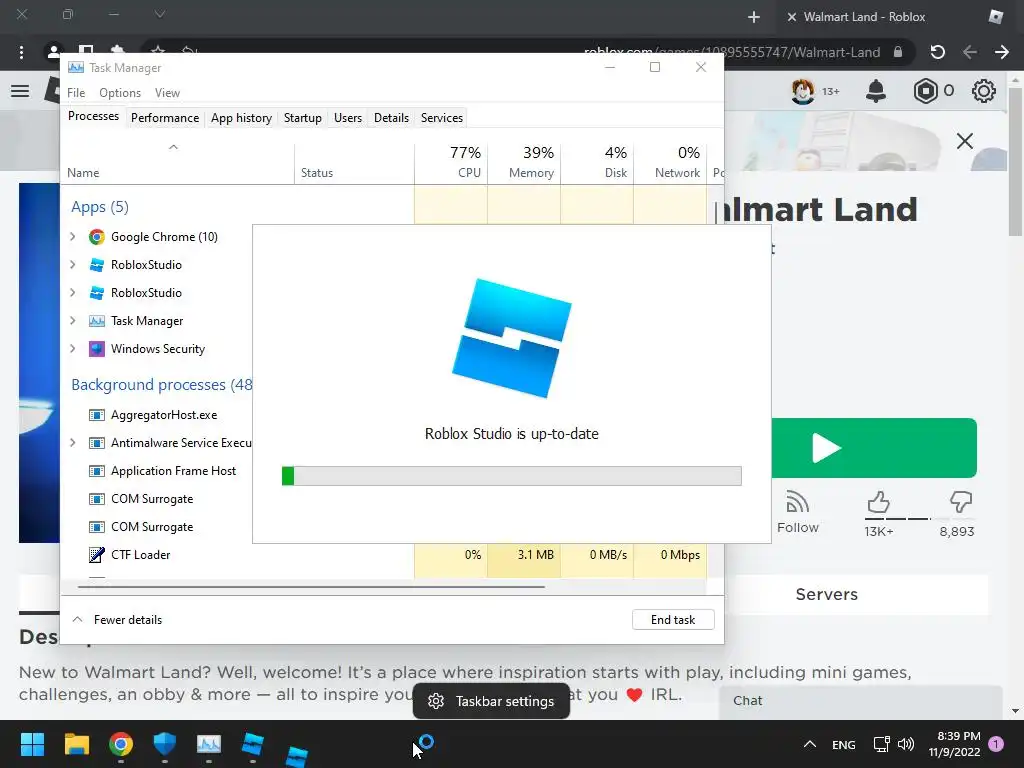
Task: Click the browser page vertical scrollbar
Action: 1016,161
